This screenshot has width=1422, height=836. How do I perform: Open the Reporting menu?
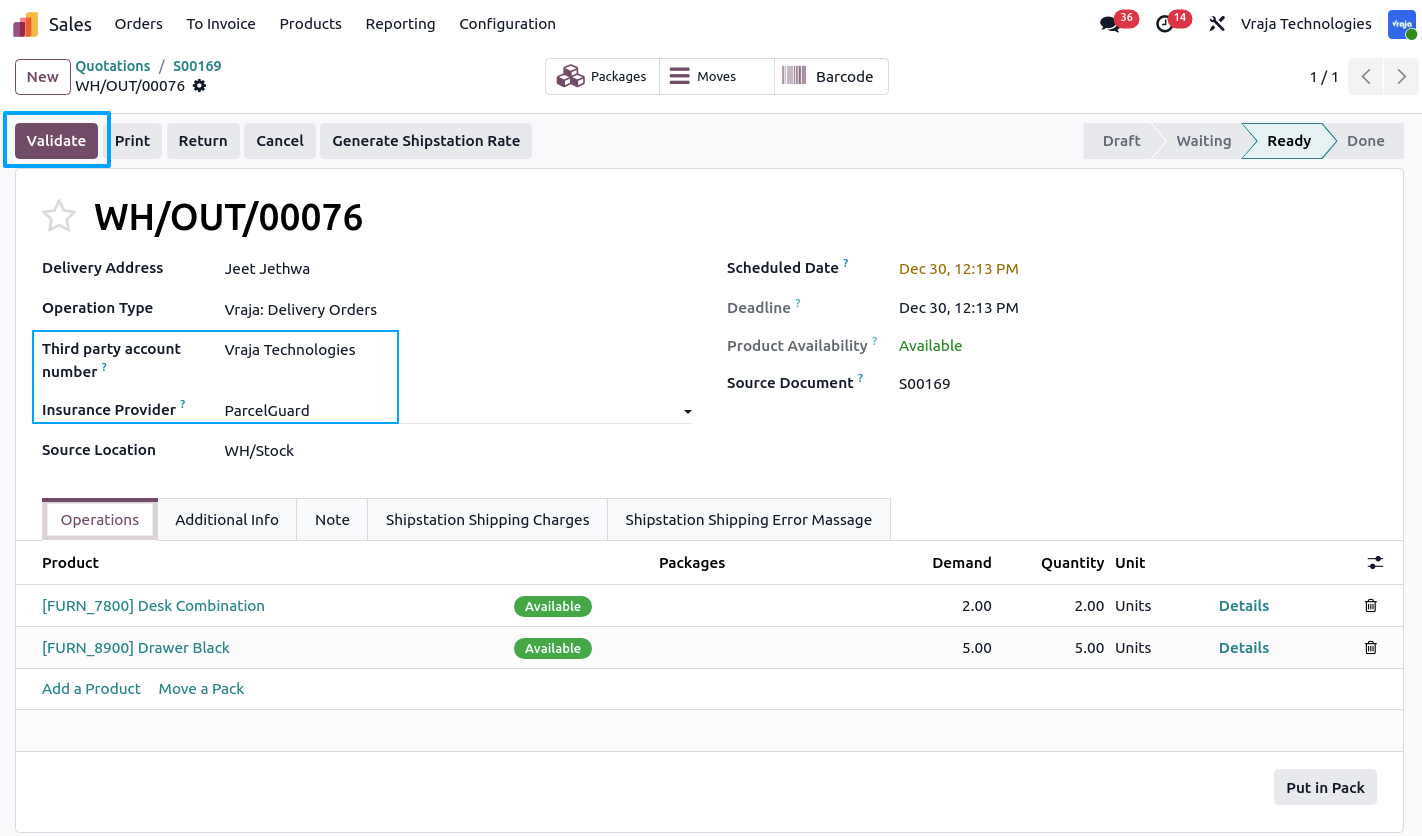pyautogui.click(x=400, y=24)
